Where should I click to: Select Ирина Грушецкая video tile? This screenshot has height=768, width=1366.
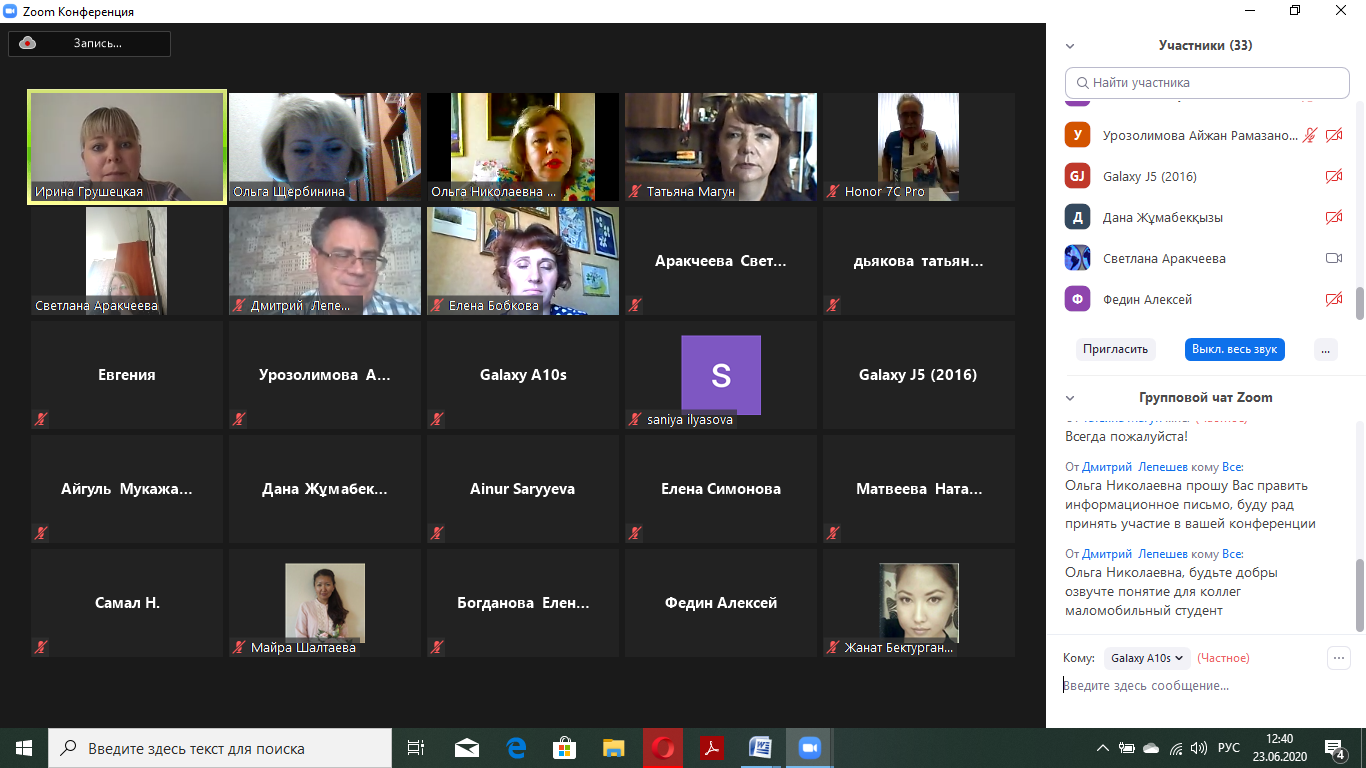126,147
